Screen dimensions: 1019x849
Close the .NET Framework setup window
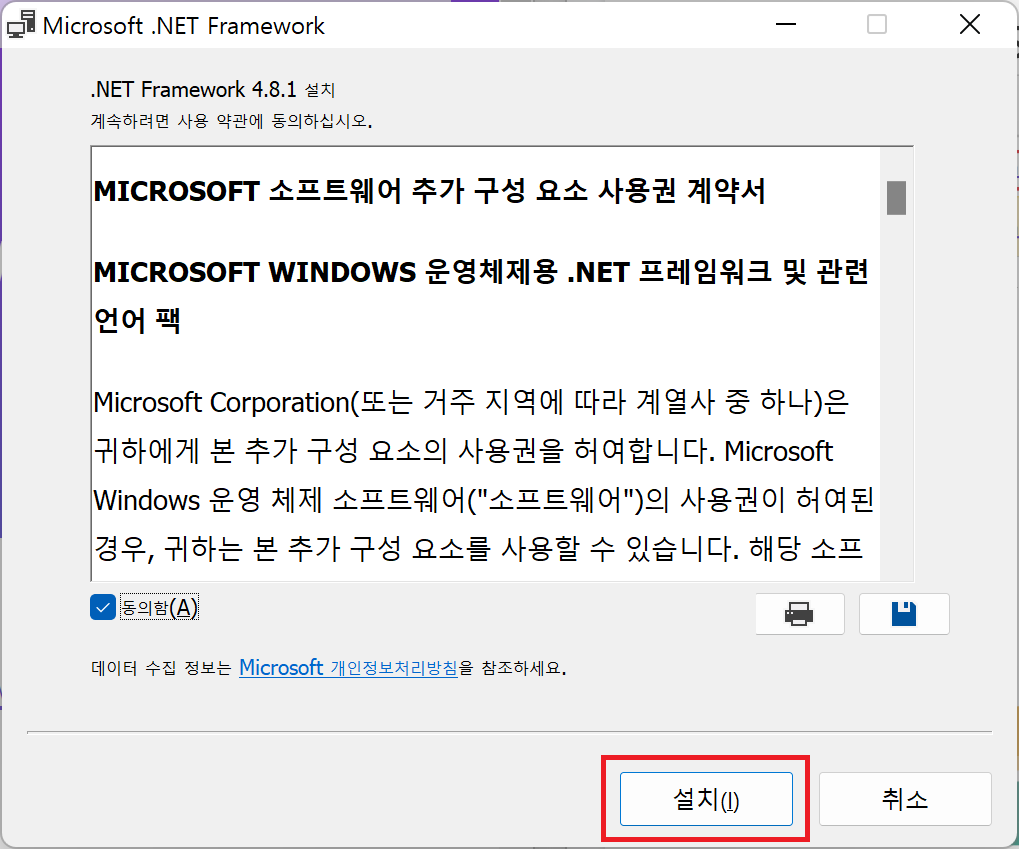[970, 25]
